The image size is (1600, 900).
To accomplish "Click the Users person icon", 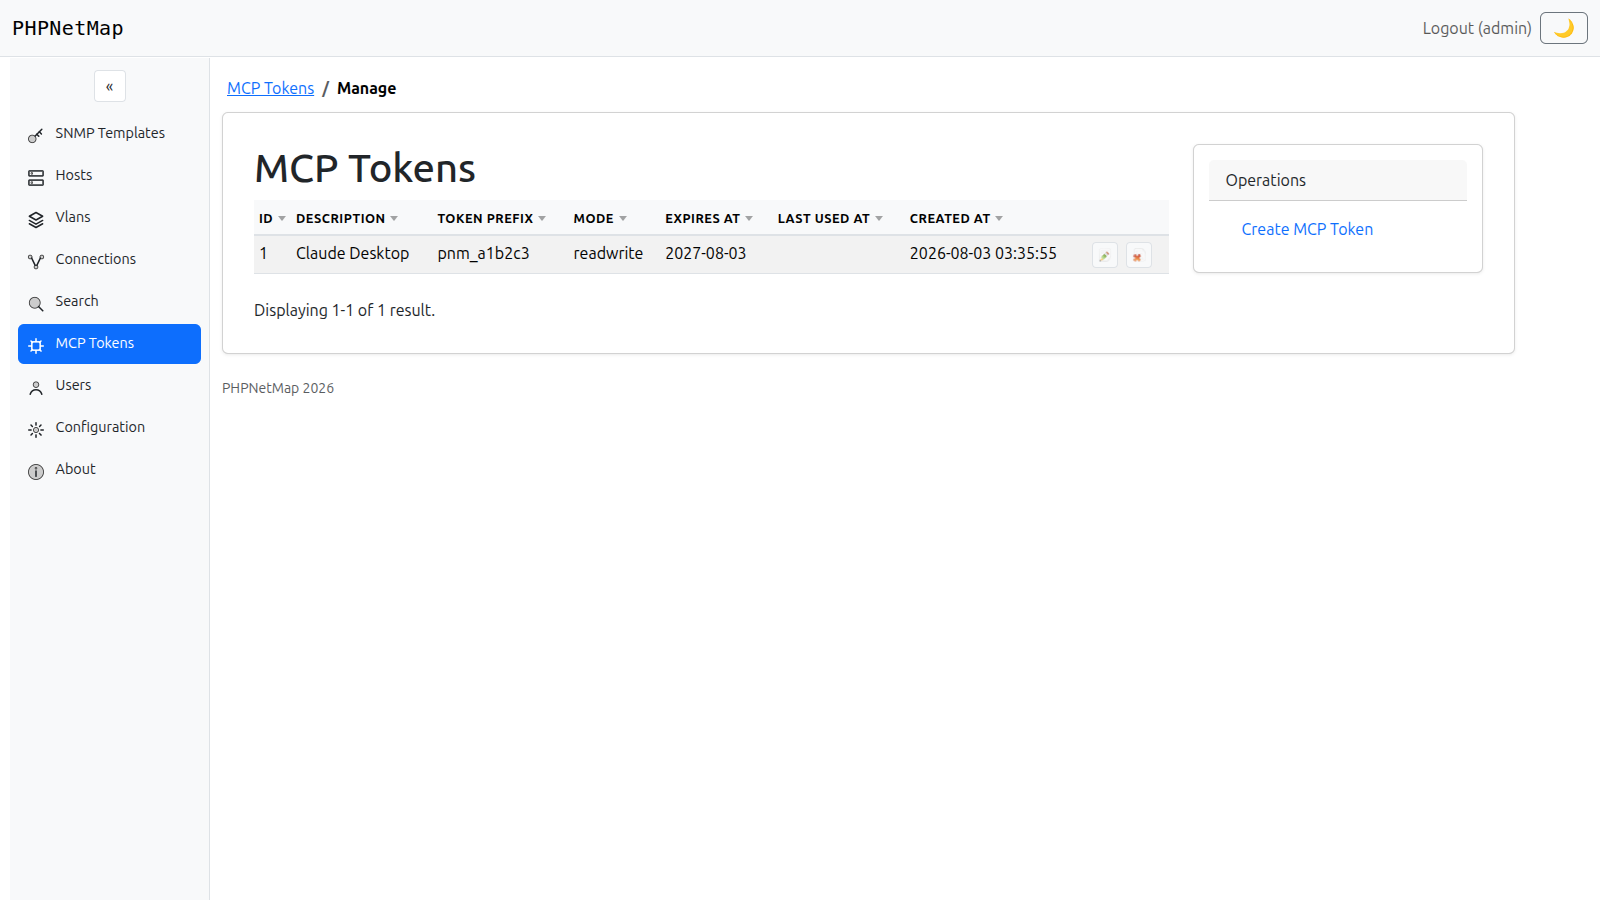I will click(36, 387).
